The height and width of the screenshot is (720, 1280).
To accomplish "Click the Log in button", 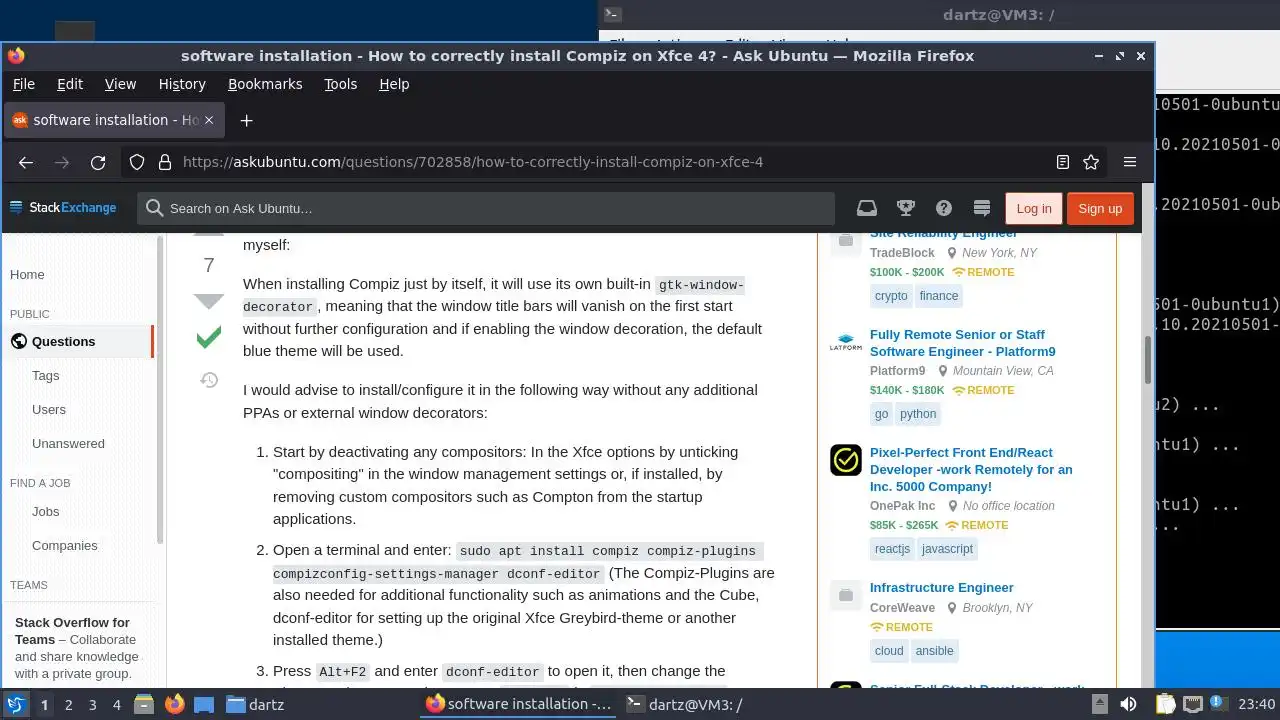I will [x=1033, y=208].
